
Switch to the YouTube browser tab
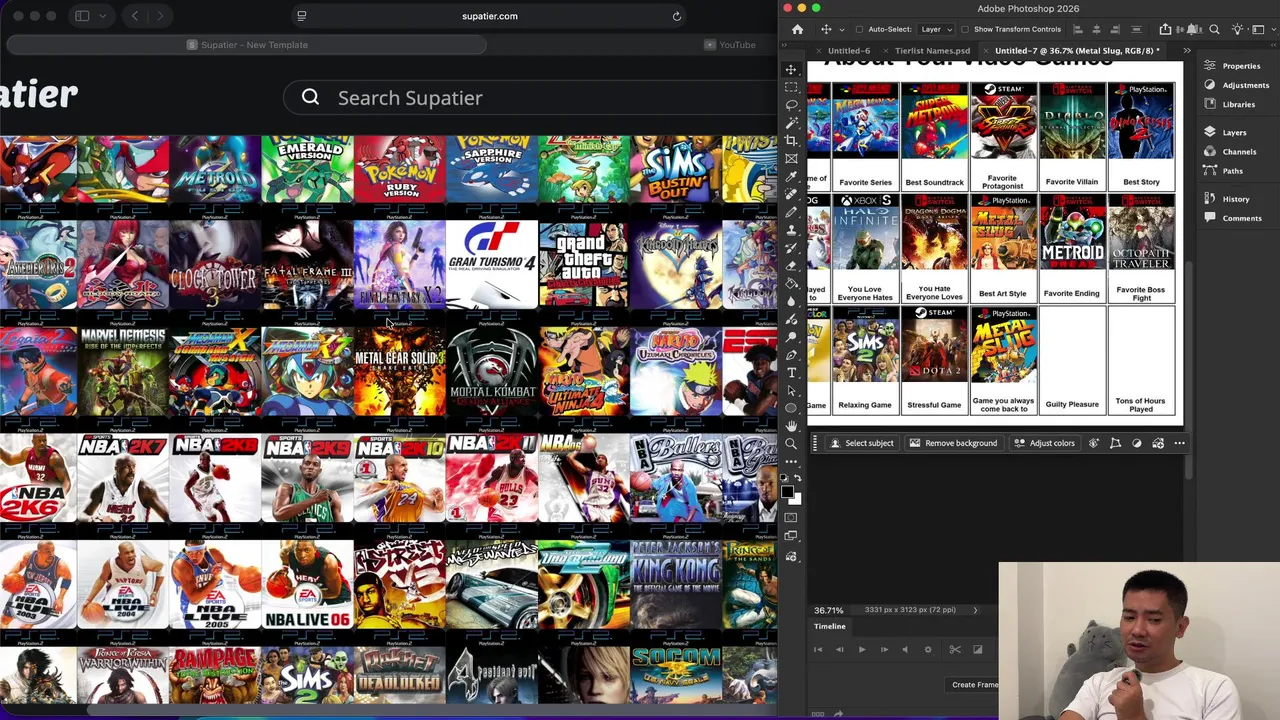(x=731, y=45)
